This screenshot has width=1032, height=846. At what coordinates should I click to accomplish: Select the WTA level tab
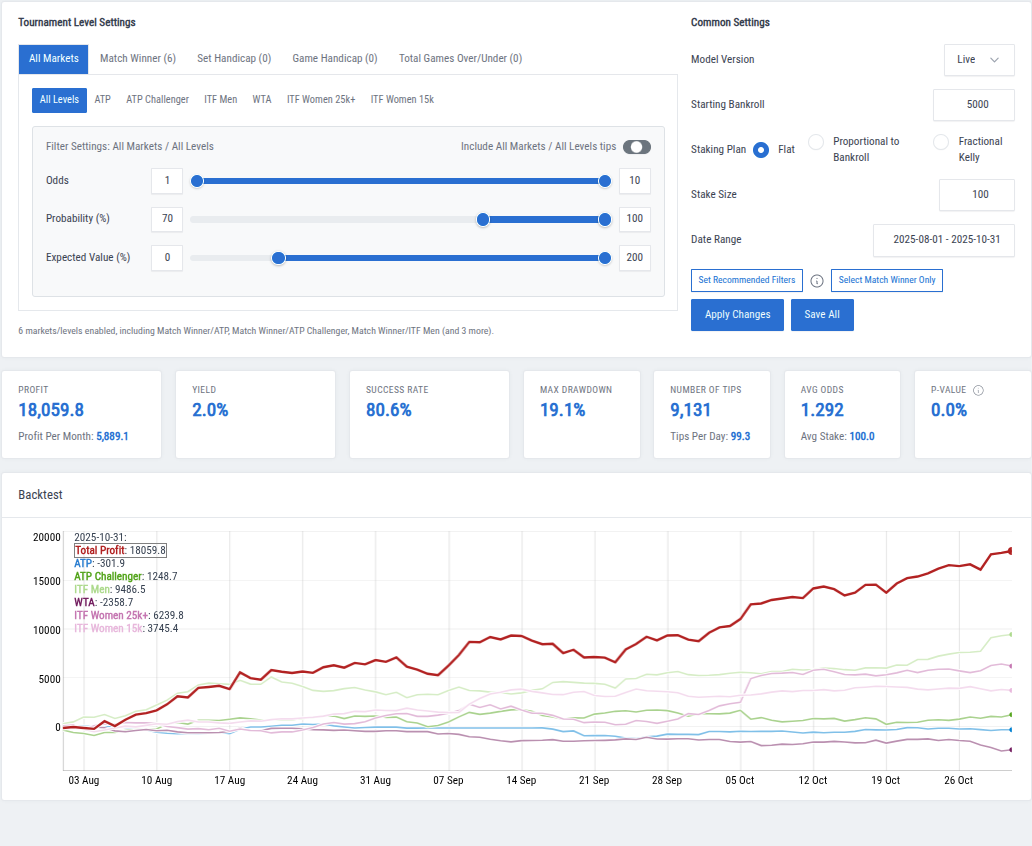(x=261, y=99)
